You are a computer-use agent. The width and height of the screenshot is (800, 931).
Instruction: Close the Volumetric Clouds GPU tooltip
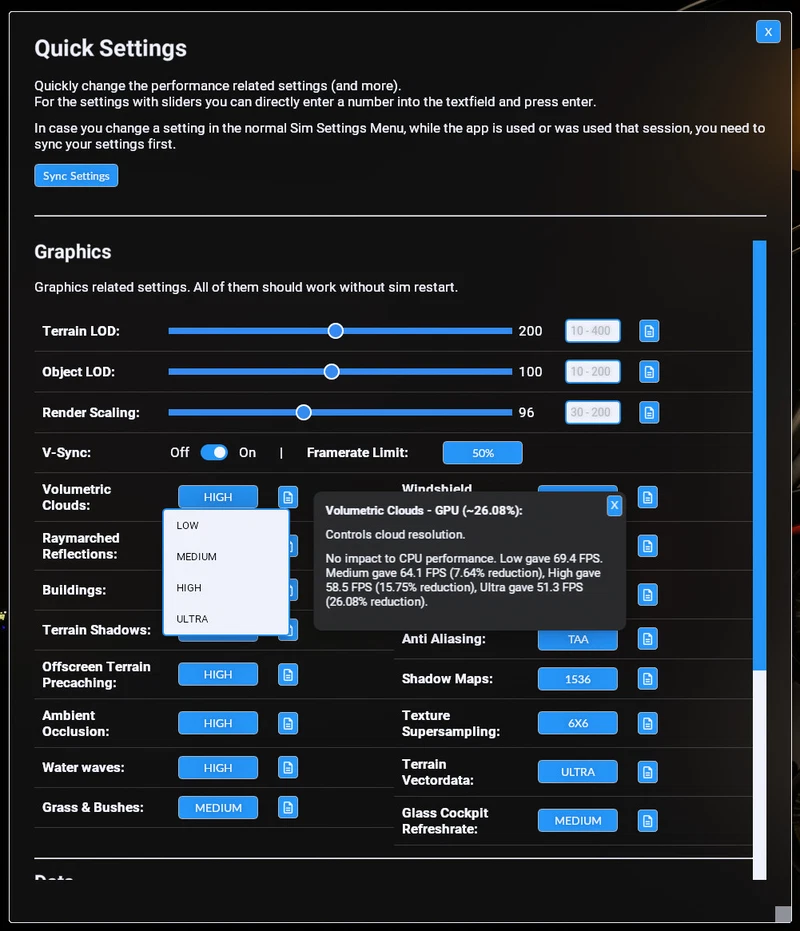pyautogui.click(x=614, y=506)
